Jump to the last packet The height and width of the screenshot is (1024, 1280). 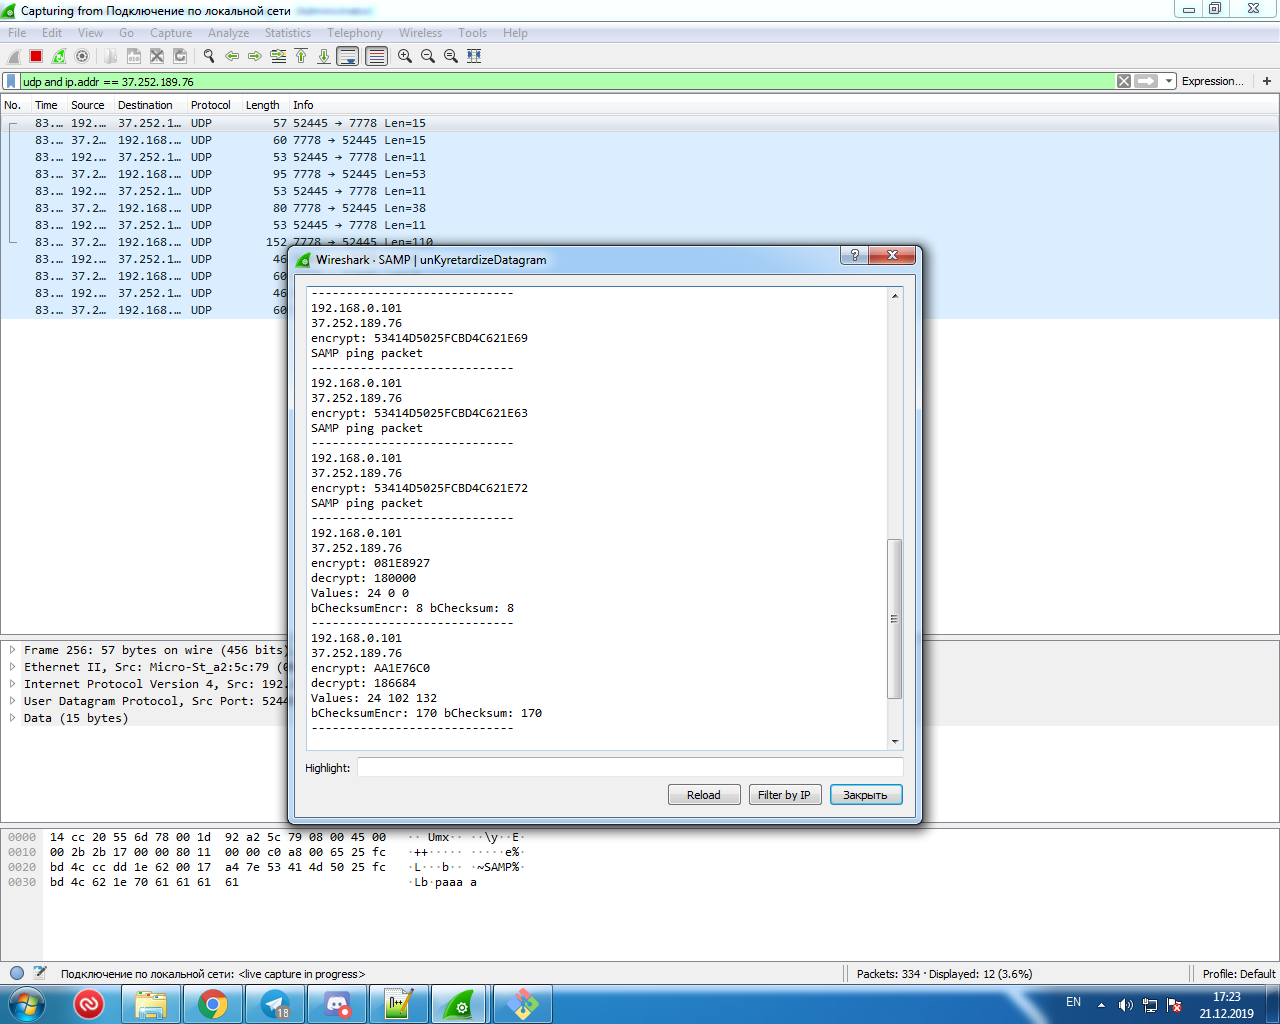(x=324, y=57)
